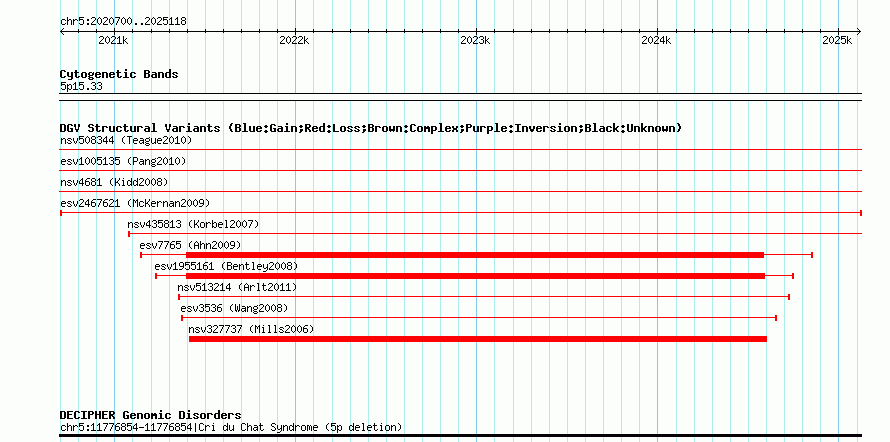Open the DECIPHER Genomic Disorders track title

click(150, 415)
